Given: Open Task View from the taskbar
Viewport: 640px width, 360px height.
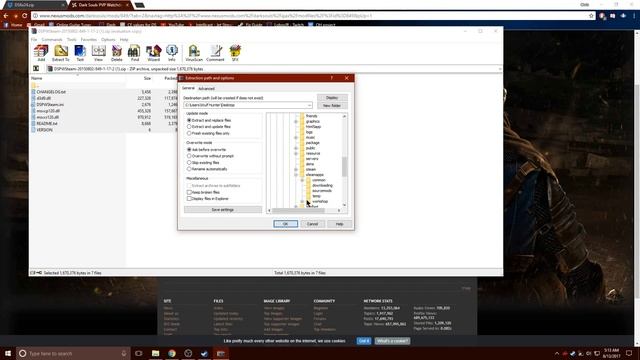Looking at the screenshot, I should coord(138,353).
